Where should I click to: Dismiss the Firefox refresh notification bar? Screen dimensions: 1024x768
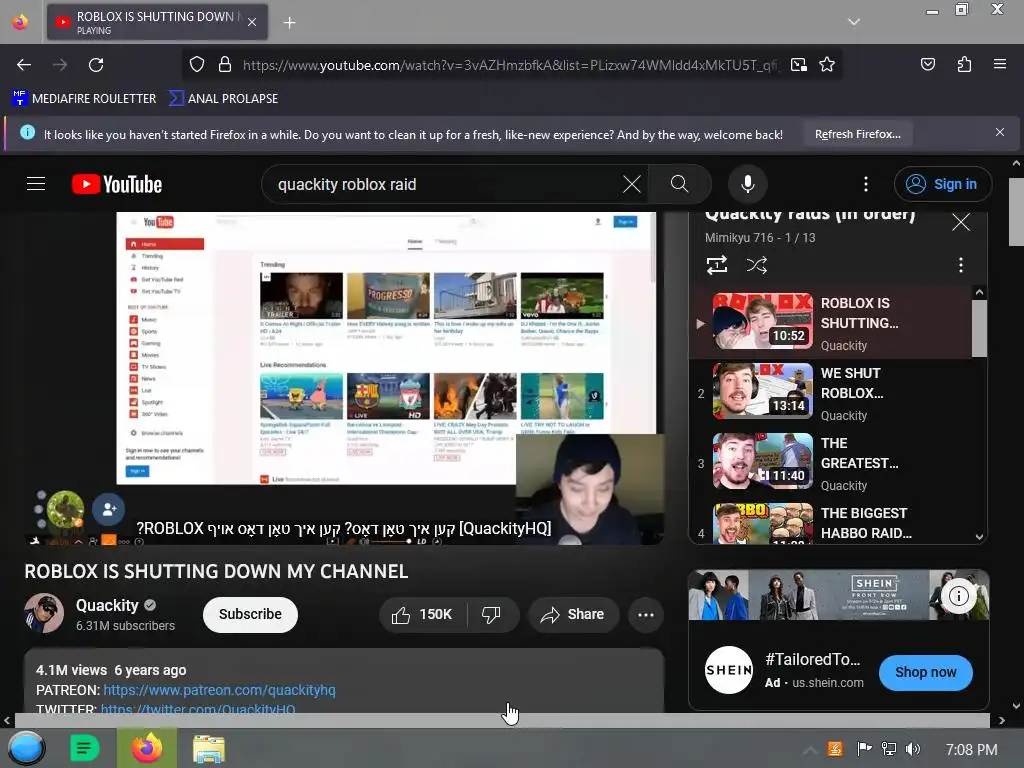(x=999, y=133)
